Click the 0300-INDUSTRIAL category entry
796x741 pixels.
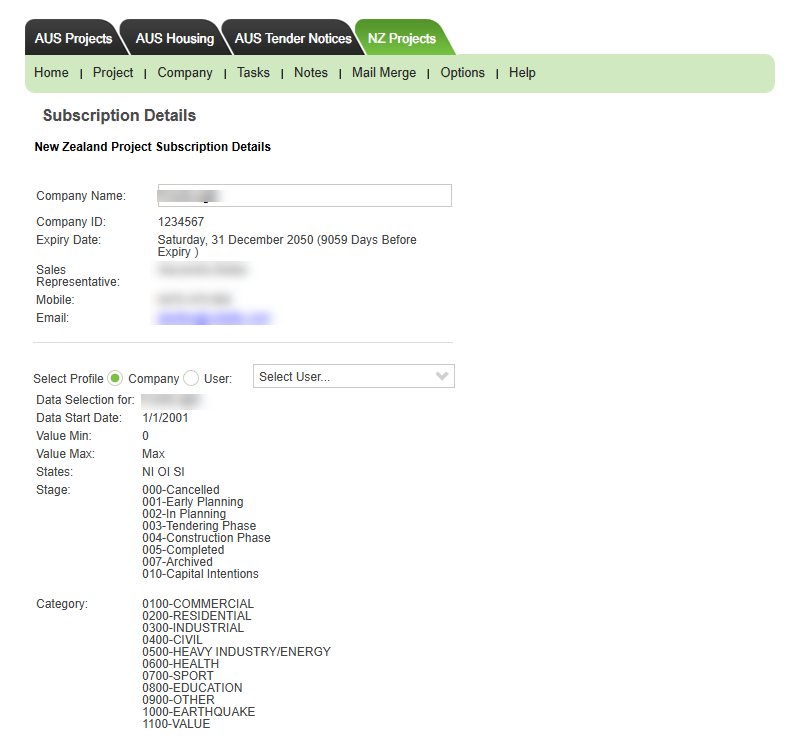coord(193,628)
